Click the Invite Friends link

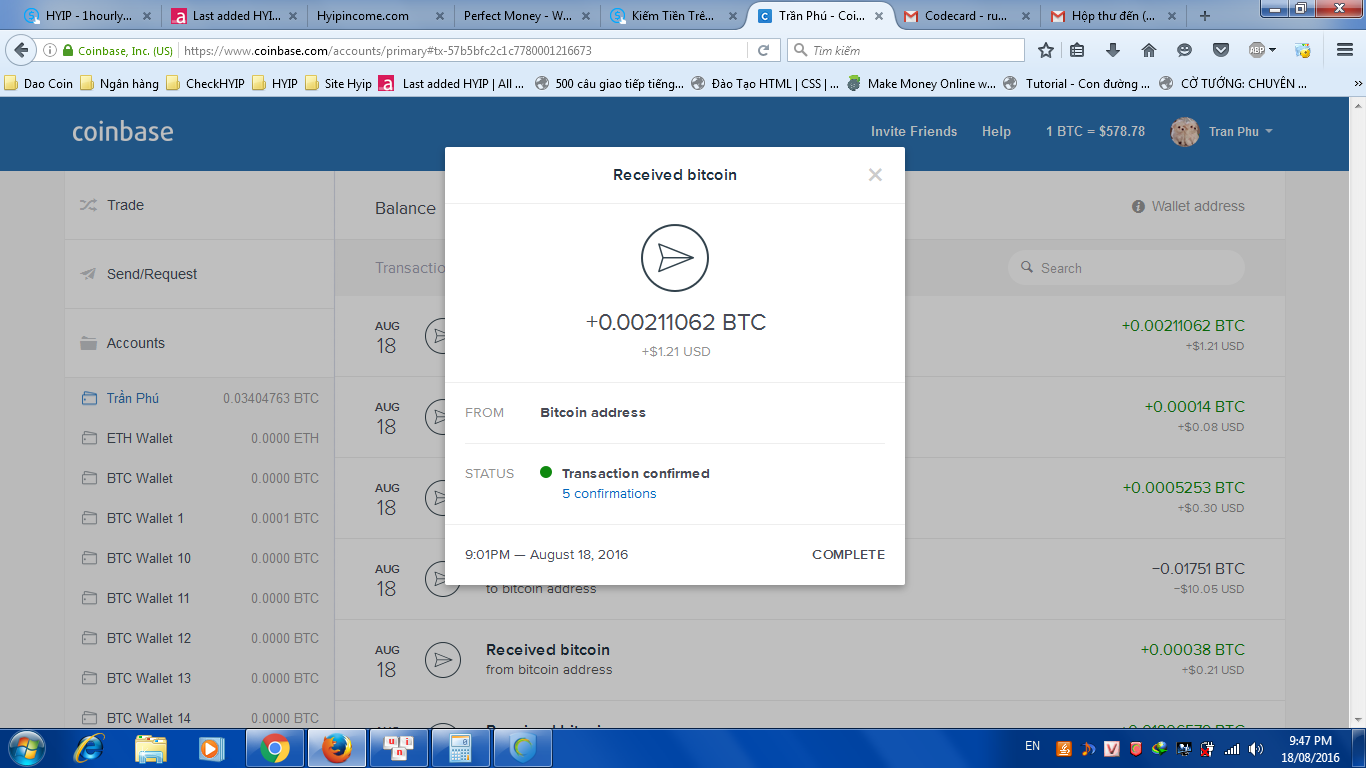pos(914,132)
